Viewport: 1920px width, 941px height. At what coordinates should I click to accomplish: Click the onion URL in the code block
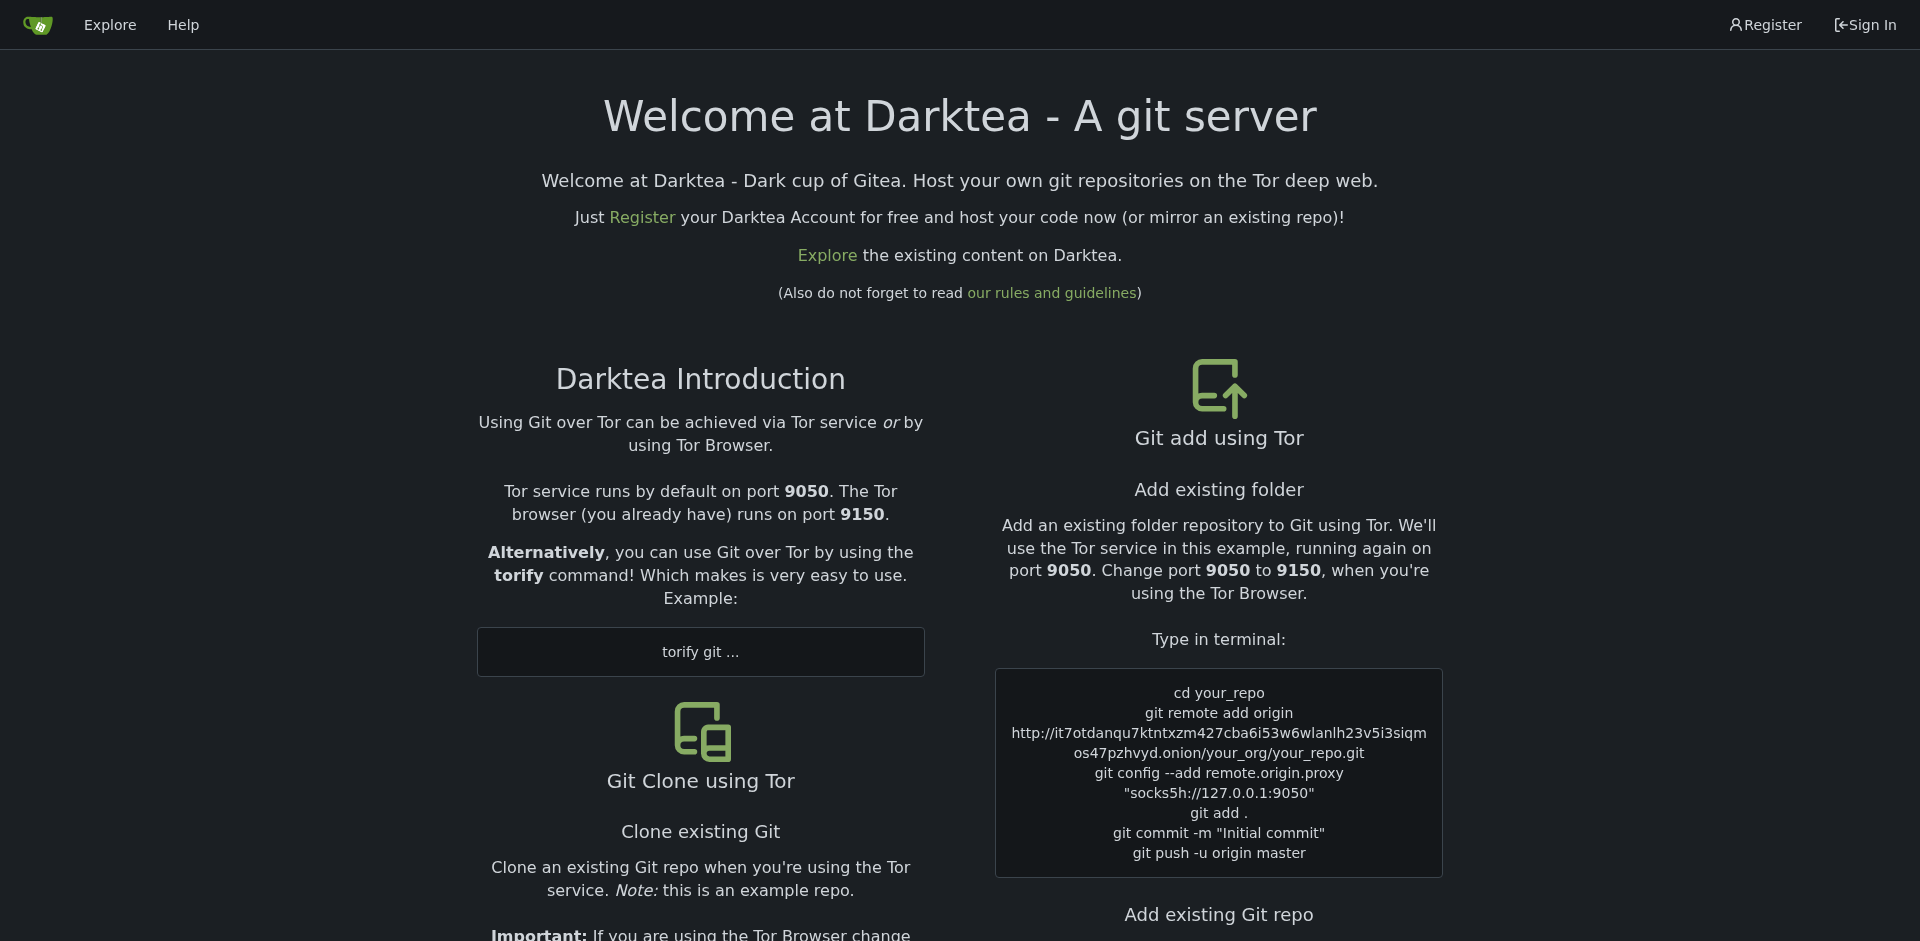[1218, 743]
